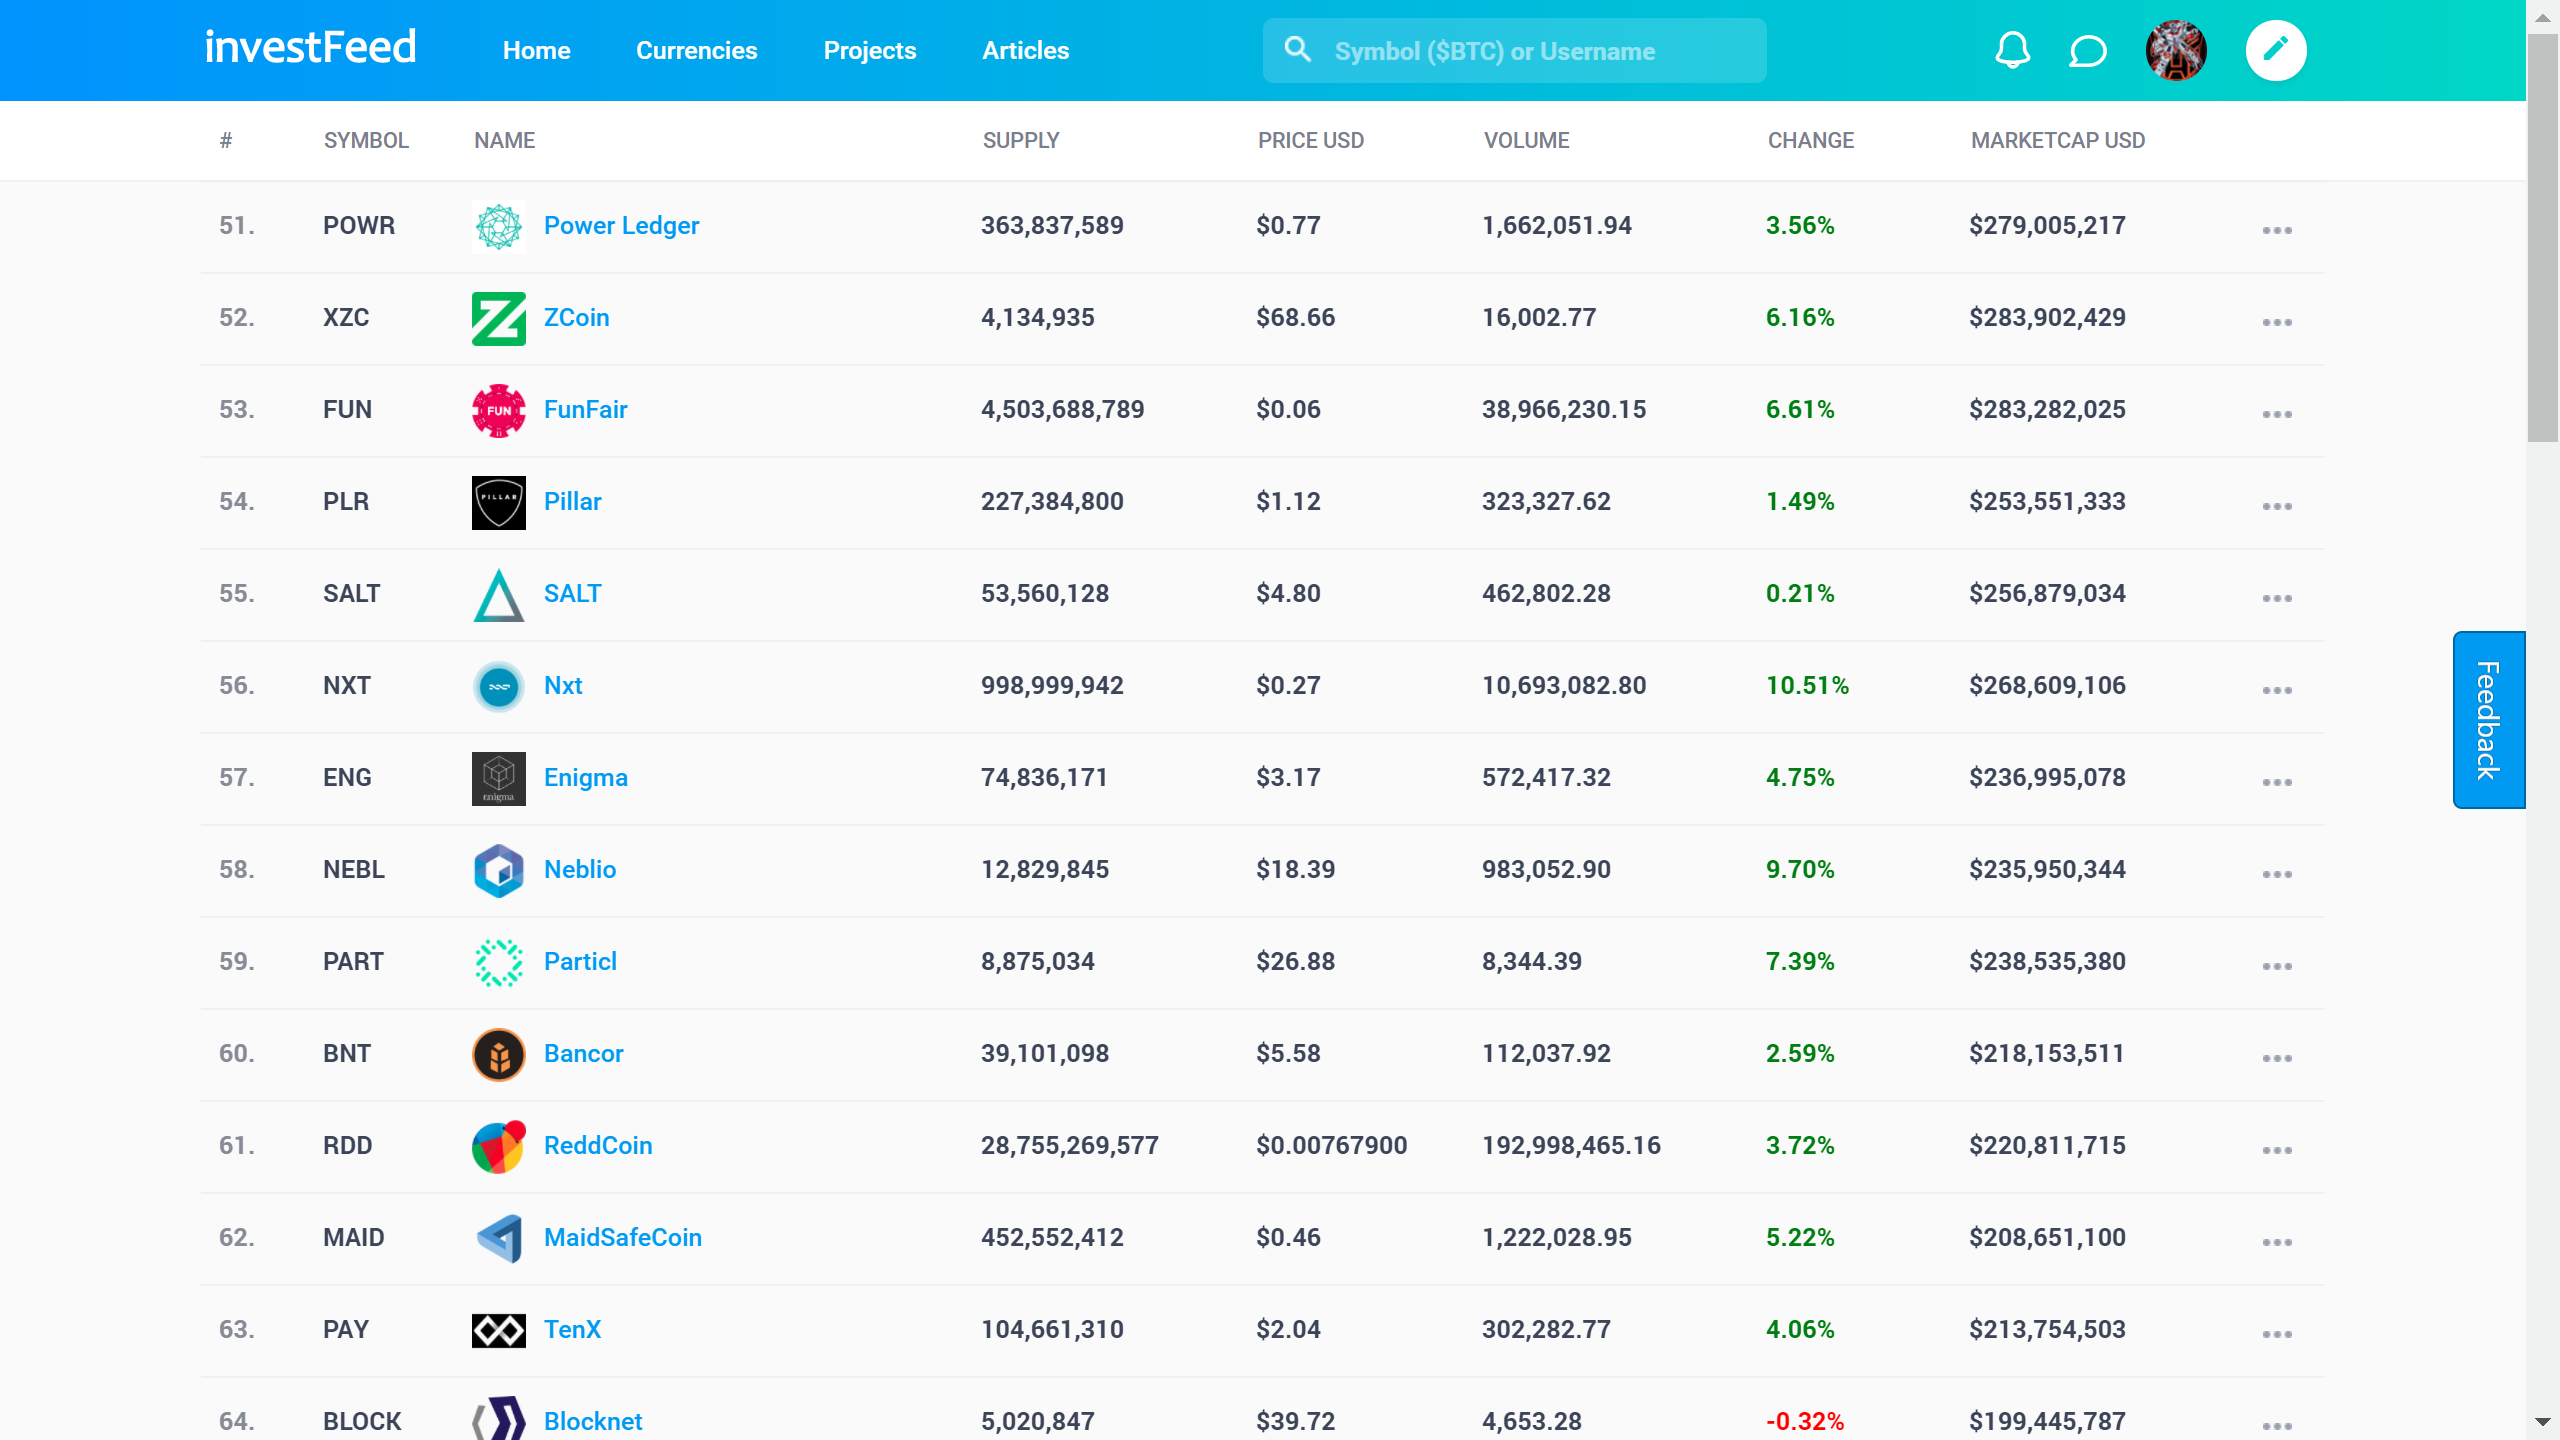
Task: Open more options for SALT row
Action: pos(2276,598)
